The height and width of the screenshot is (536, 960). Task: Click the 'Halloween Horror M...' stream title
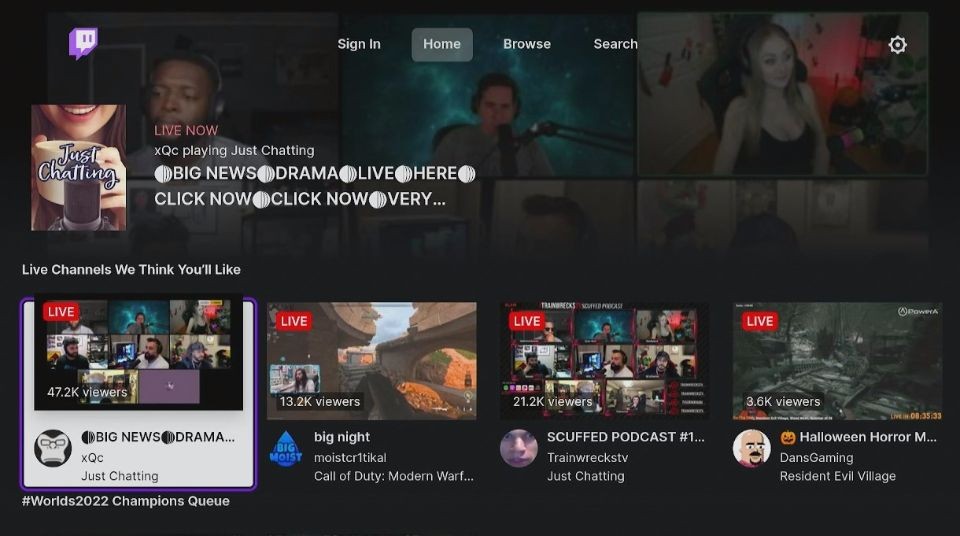pos(858,437)
